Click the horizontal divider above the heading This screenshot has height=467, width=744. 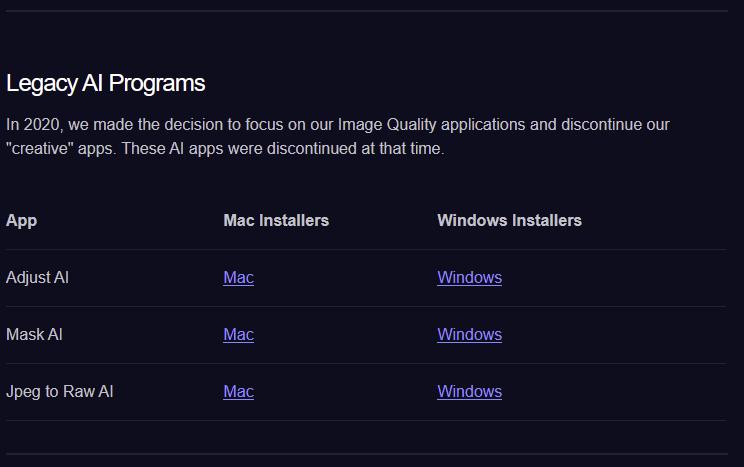pos(366,11)
